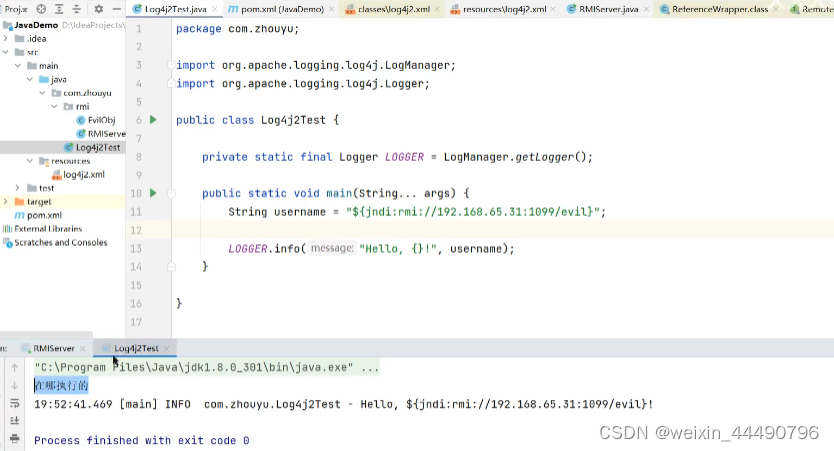Run class Log4j2Test via gutter arrow line 6
This screenshot has height=451, width=834.
[153, 120]
